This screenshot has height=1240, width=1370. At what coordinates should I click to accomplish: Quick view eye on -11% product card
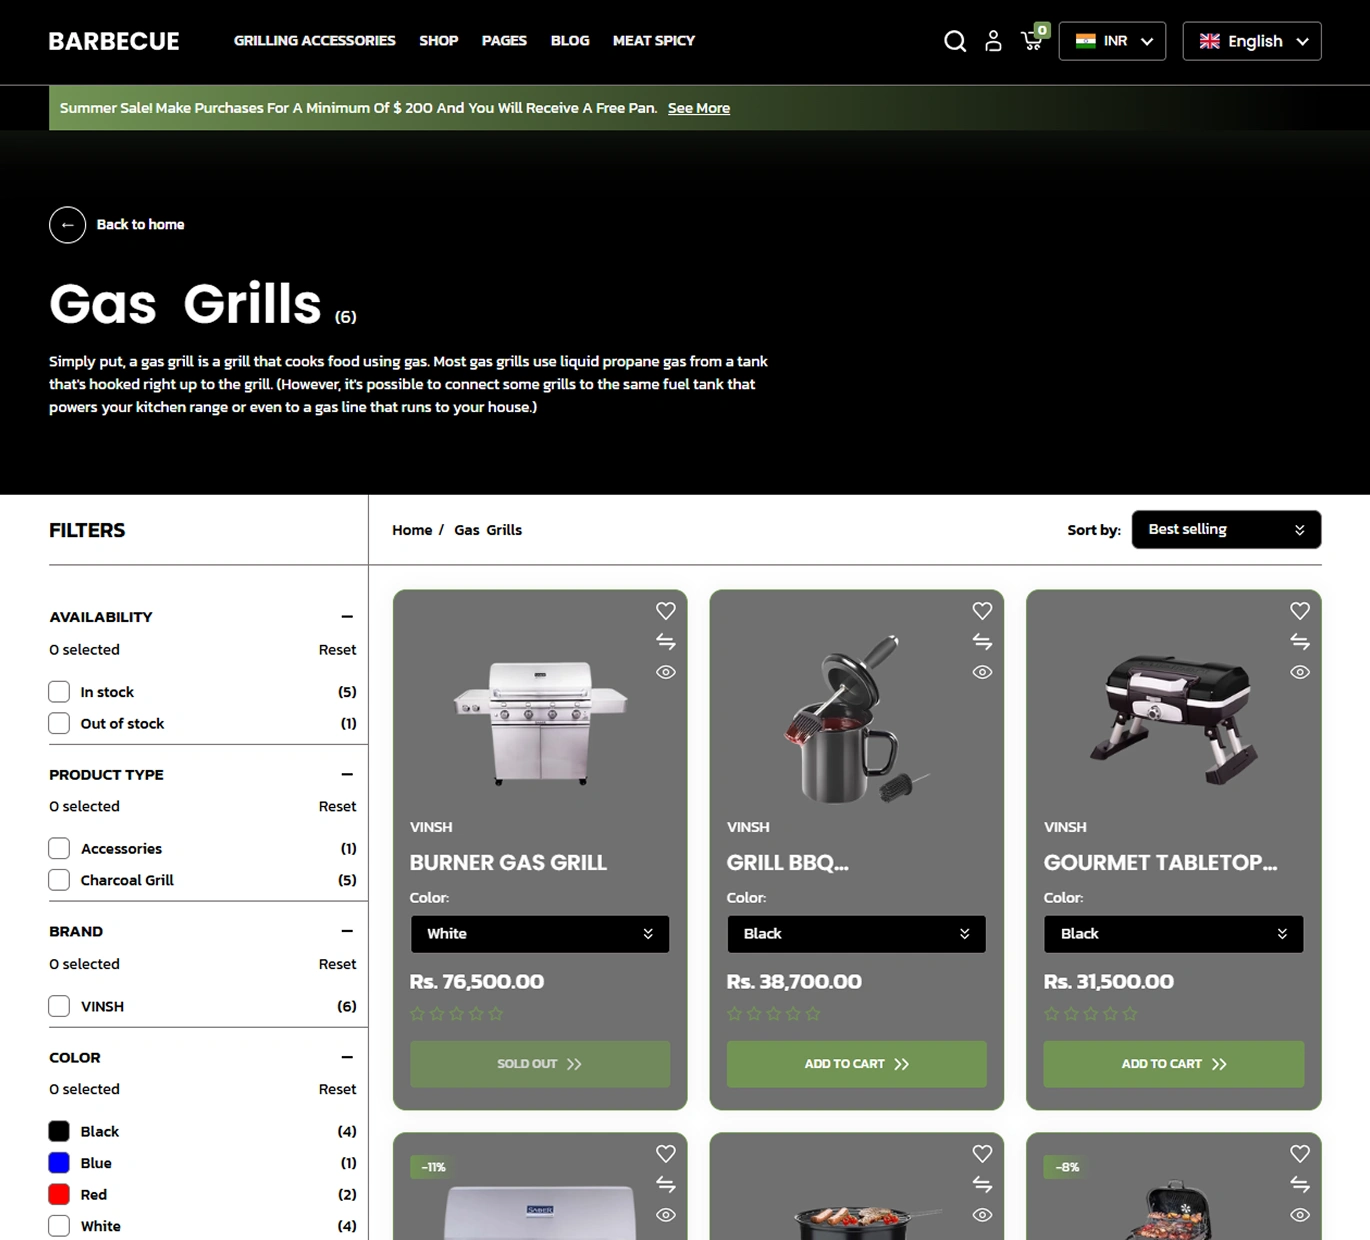click(x=666, y=1215)
